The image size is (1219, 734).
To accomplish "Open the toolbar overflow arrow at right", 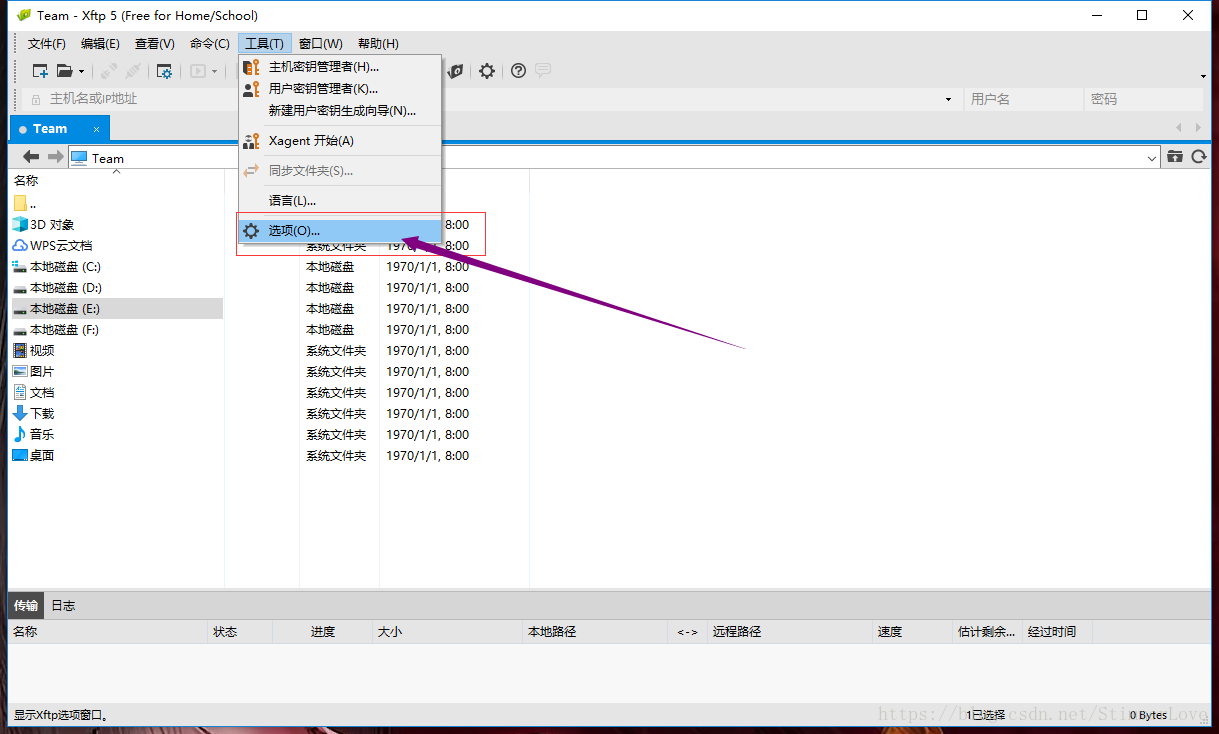I will point(1203,76).
